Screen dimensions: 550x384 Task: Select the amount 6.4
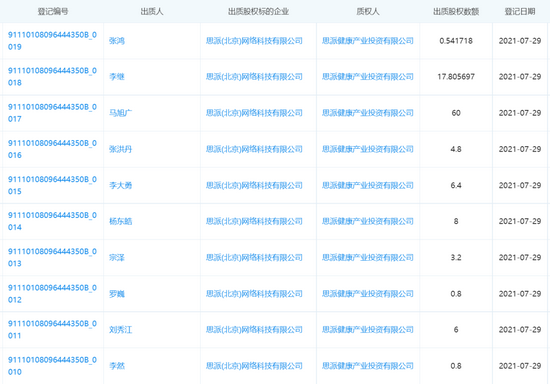[x=456, y=185]
